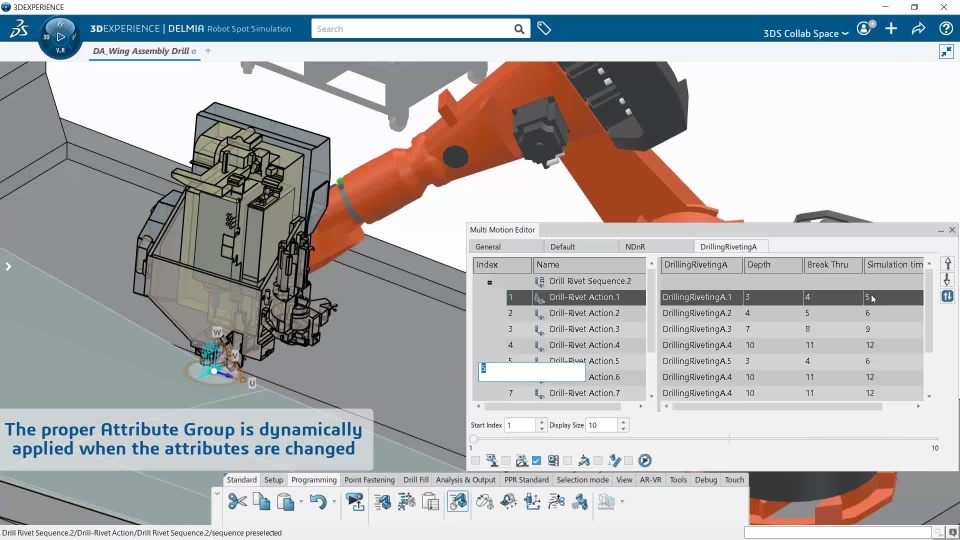This screenshot has height=540, width=960.
Task: Click the move row down arrow icon
Action: (947, 280)
